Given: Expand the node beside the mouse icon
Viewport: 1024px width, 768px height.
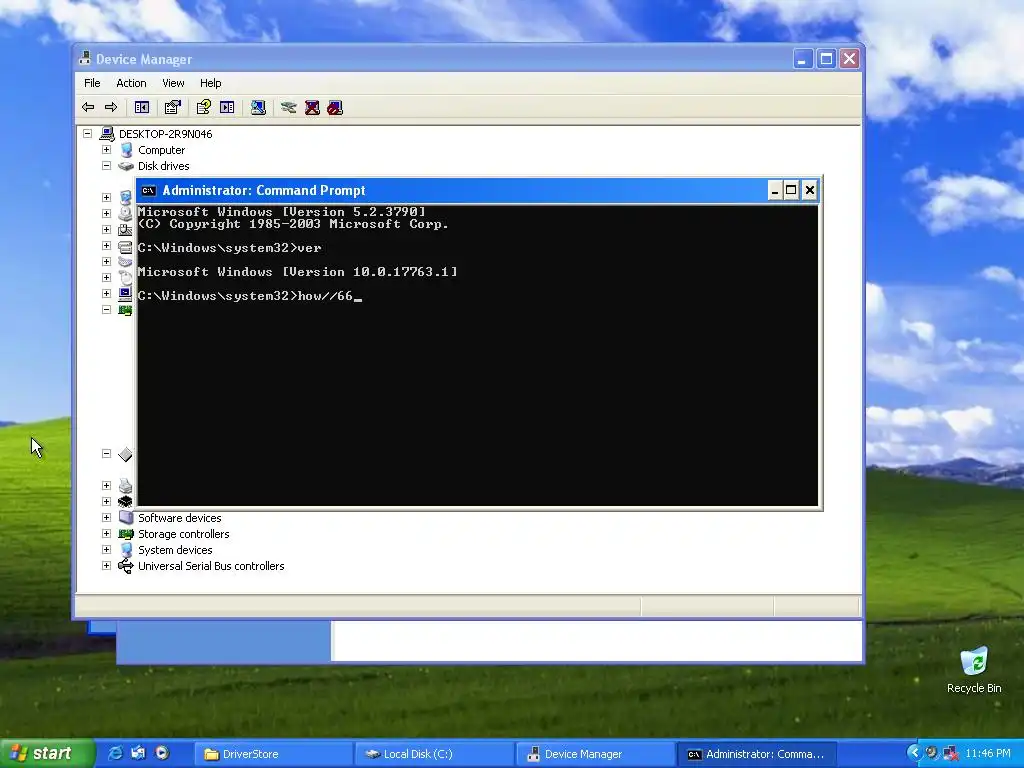Looking at the screenshot, I should pyautogui.click(x=106, y=278).
